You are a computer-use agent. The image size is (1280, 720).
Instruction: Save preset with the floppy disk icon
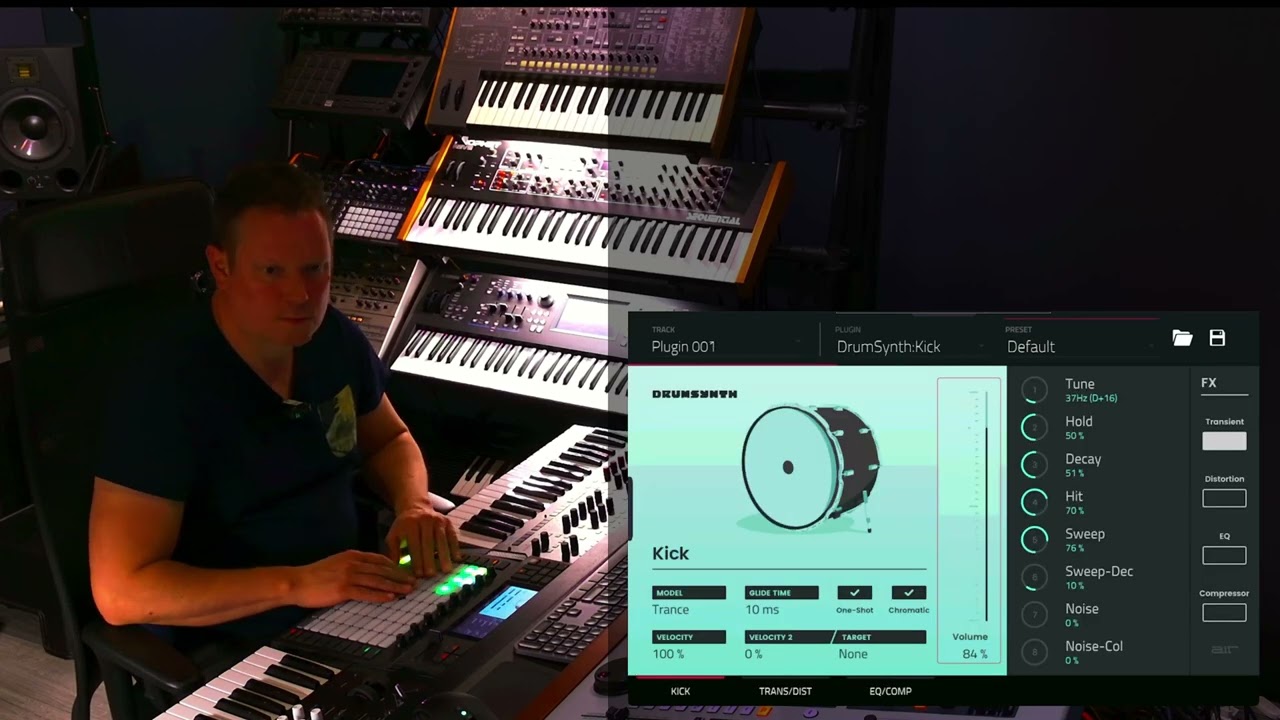[1217, 338]
